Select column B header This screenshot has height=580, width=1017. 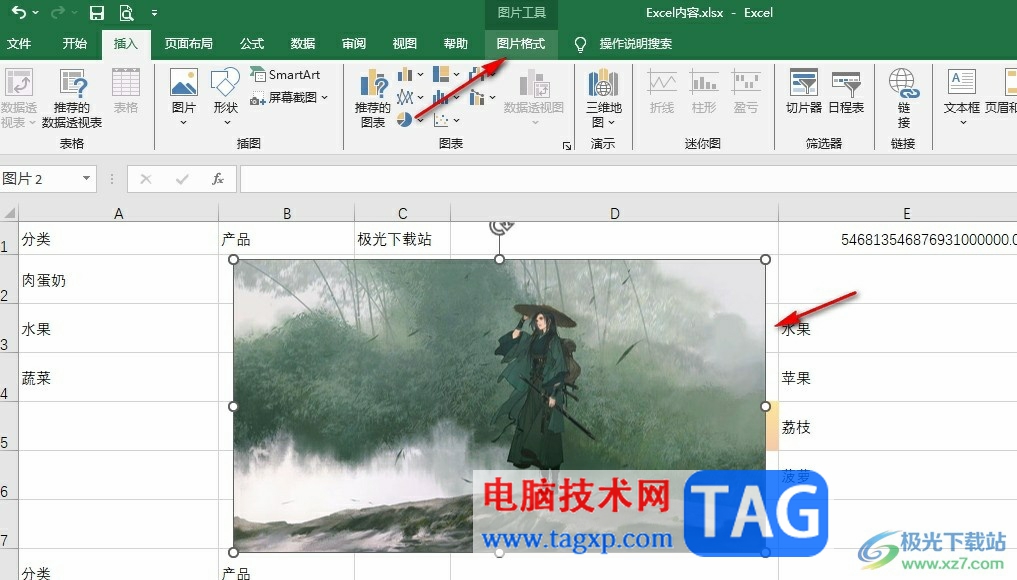click(x=287, y=213)
